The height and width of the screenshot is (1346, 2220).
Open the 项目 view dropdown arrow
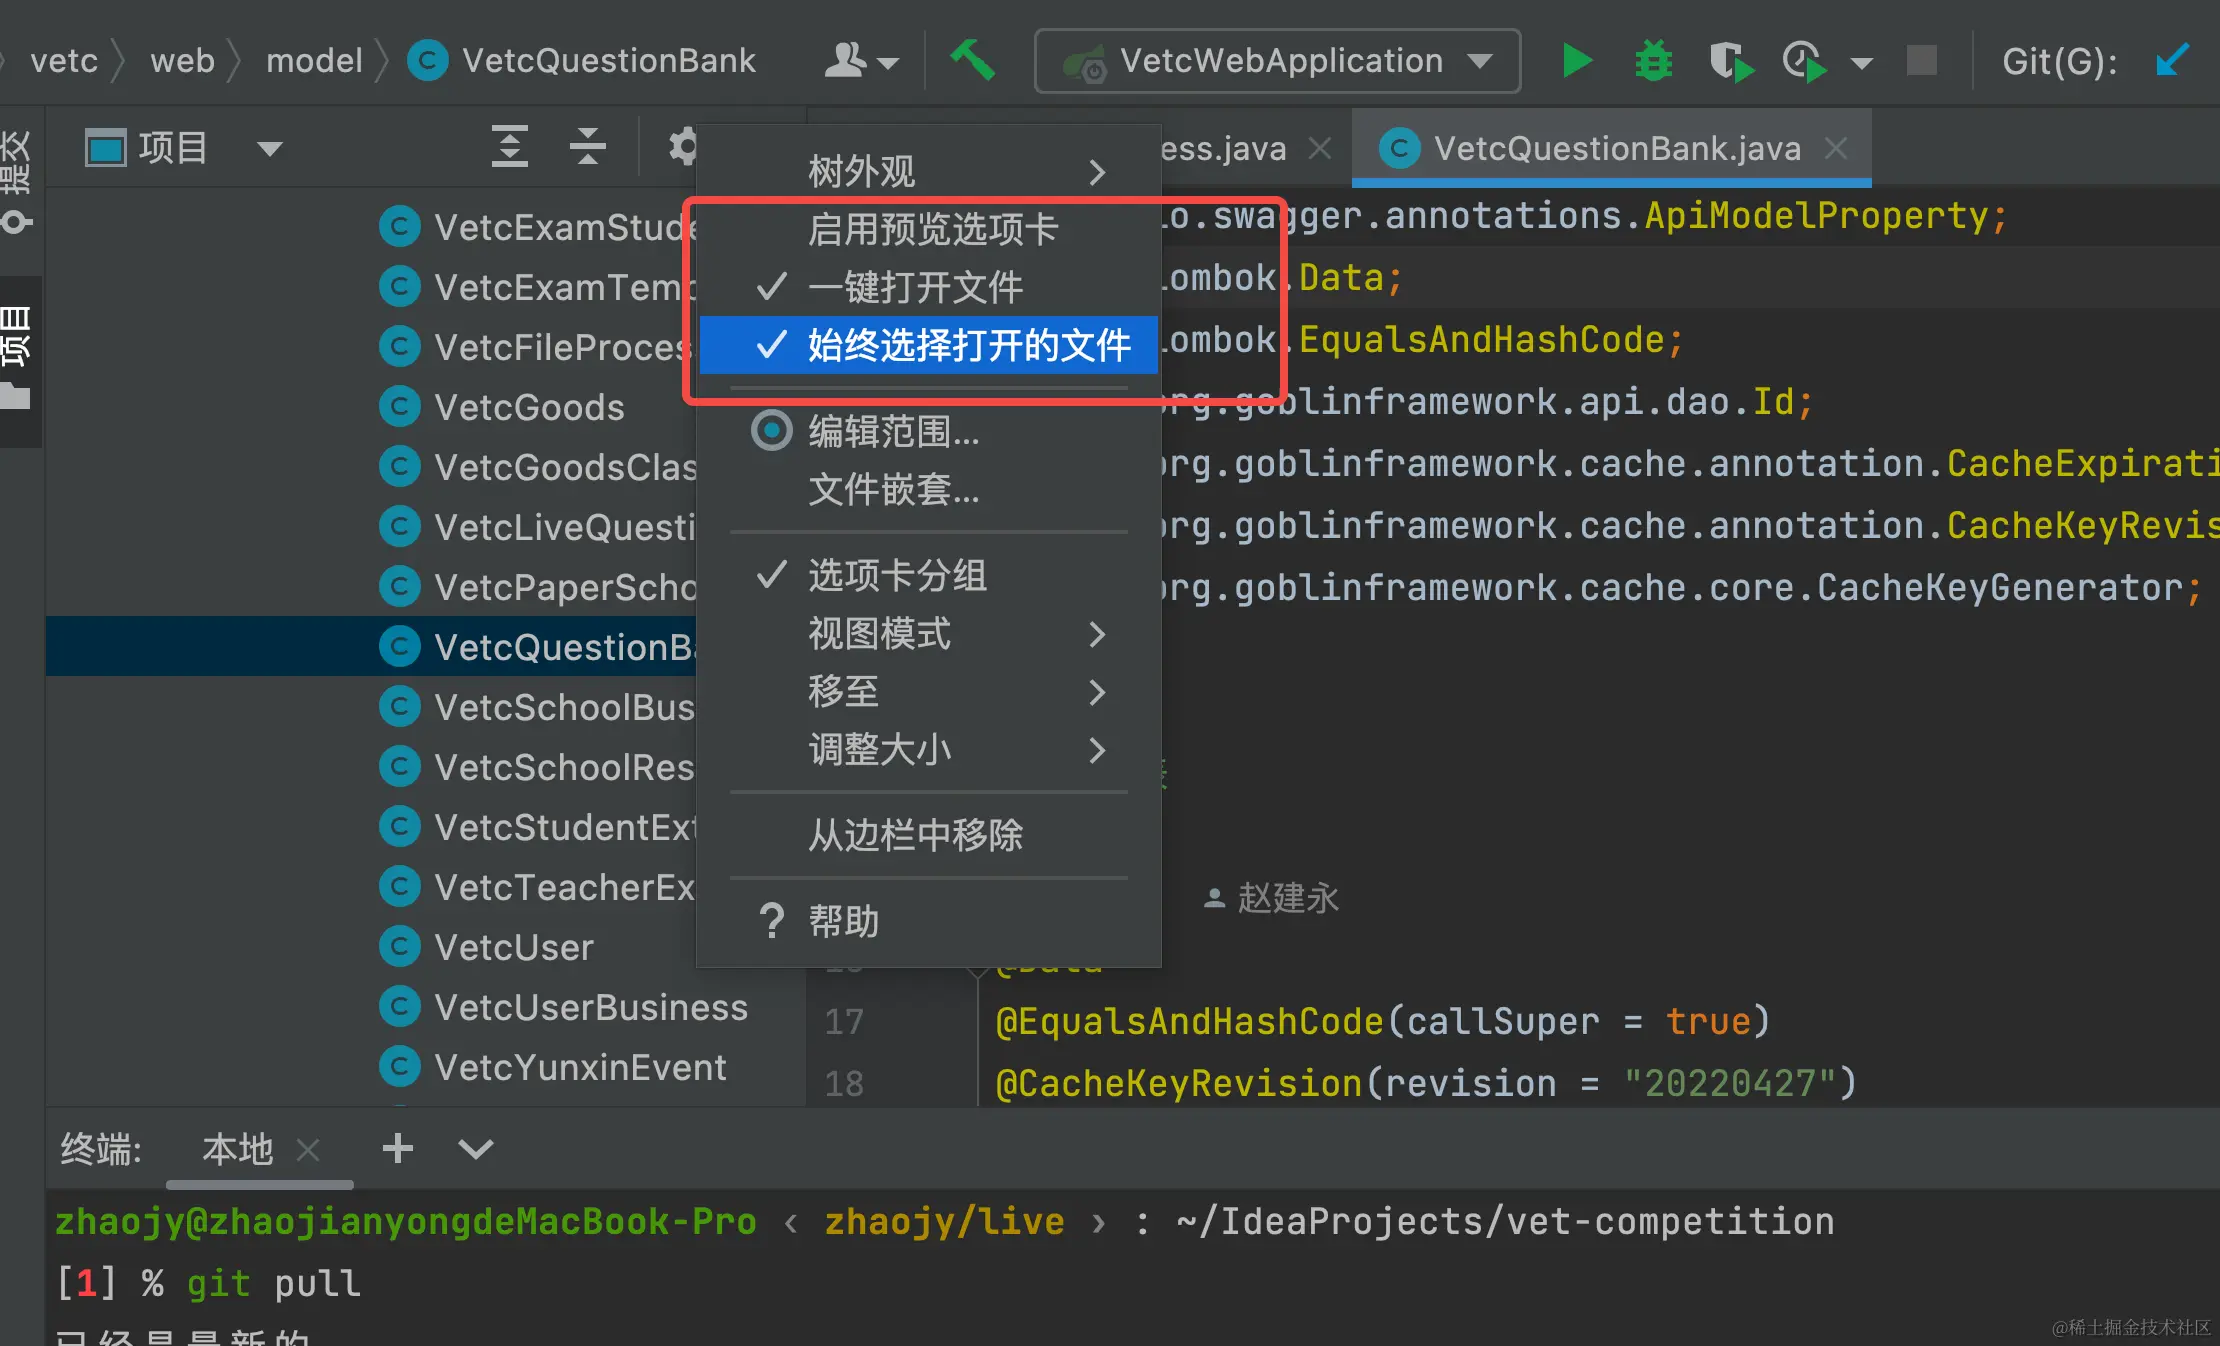point(269,149)
